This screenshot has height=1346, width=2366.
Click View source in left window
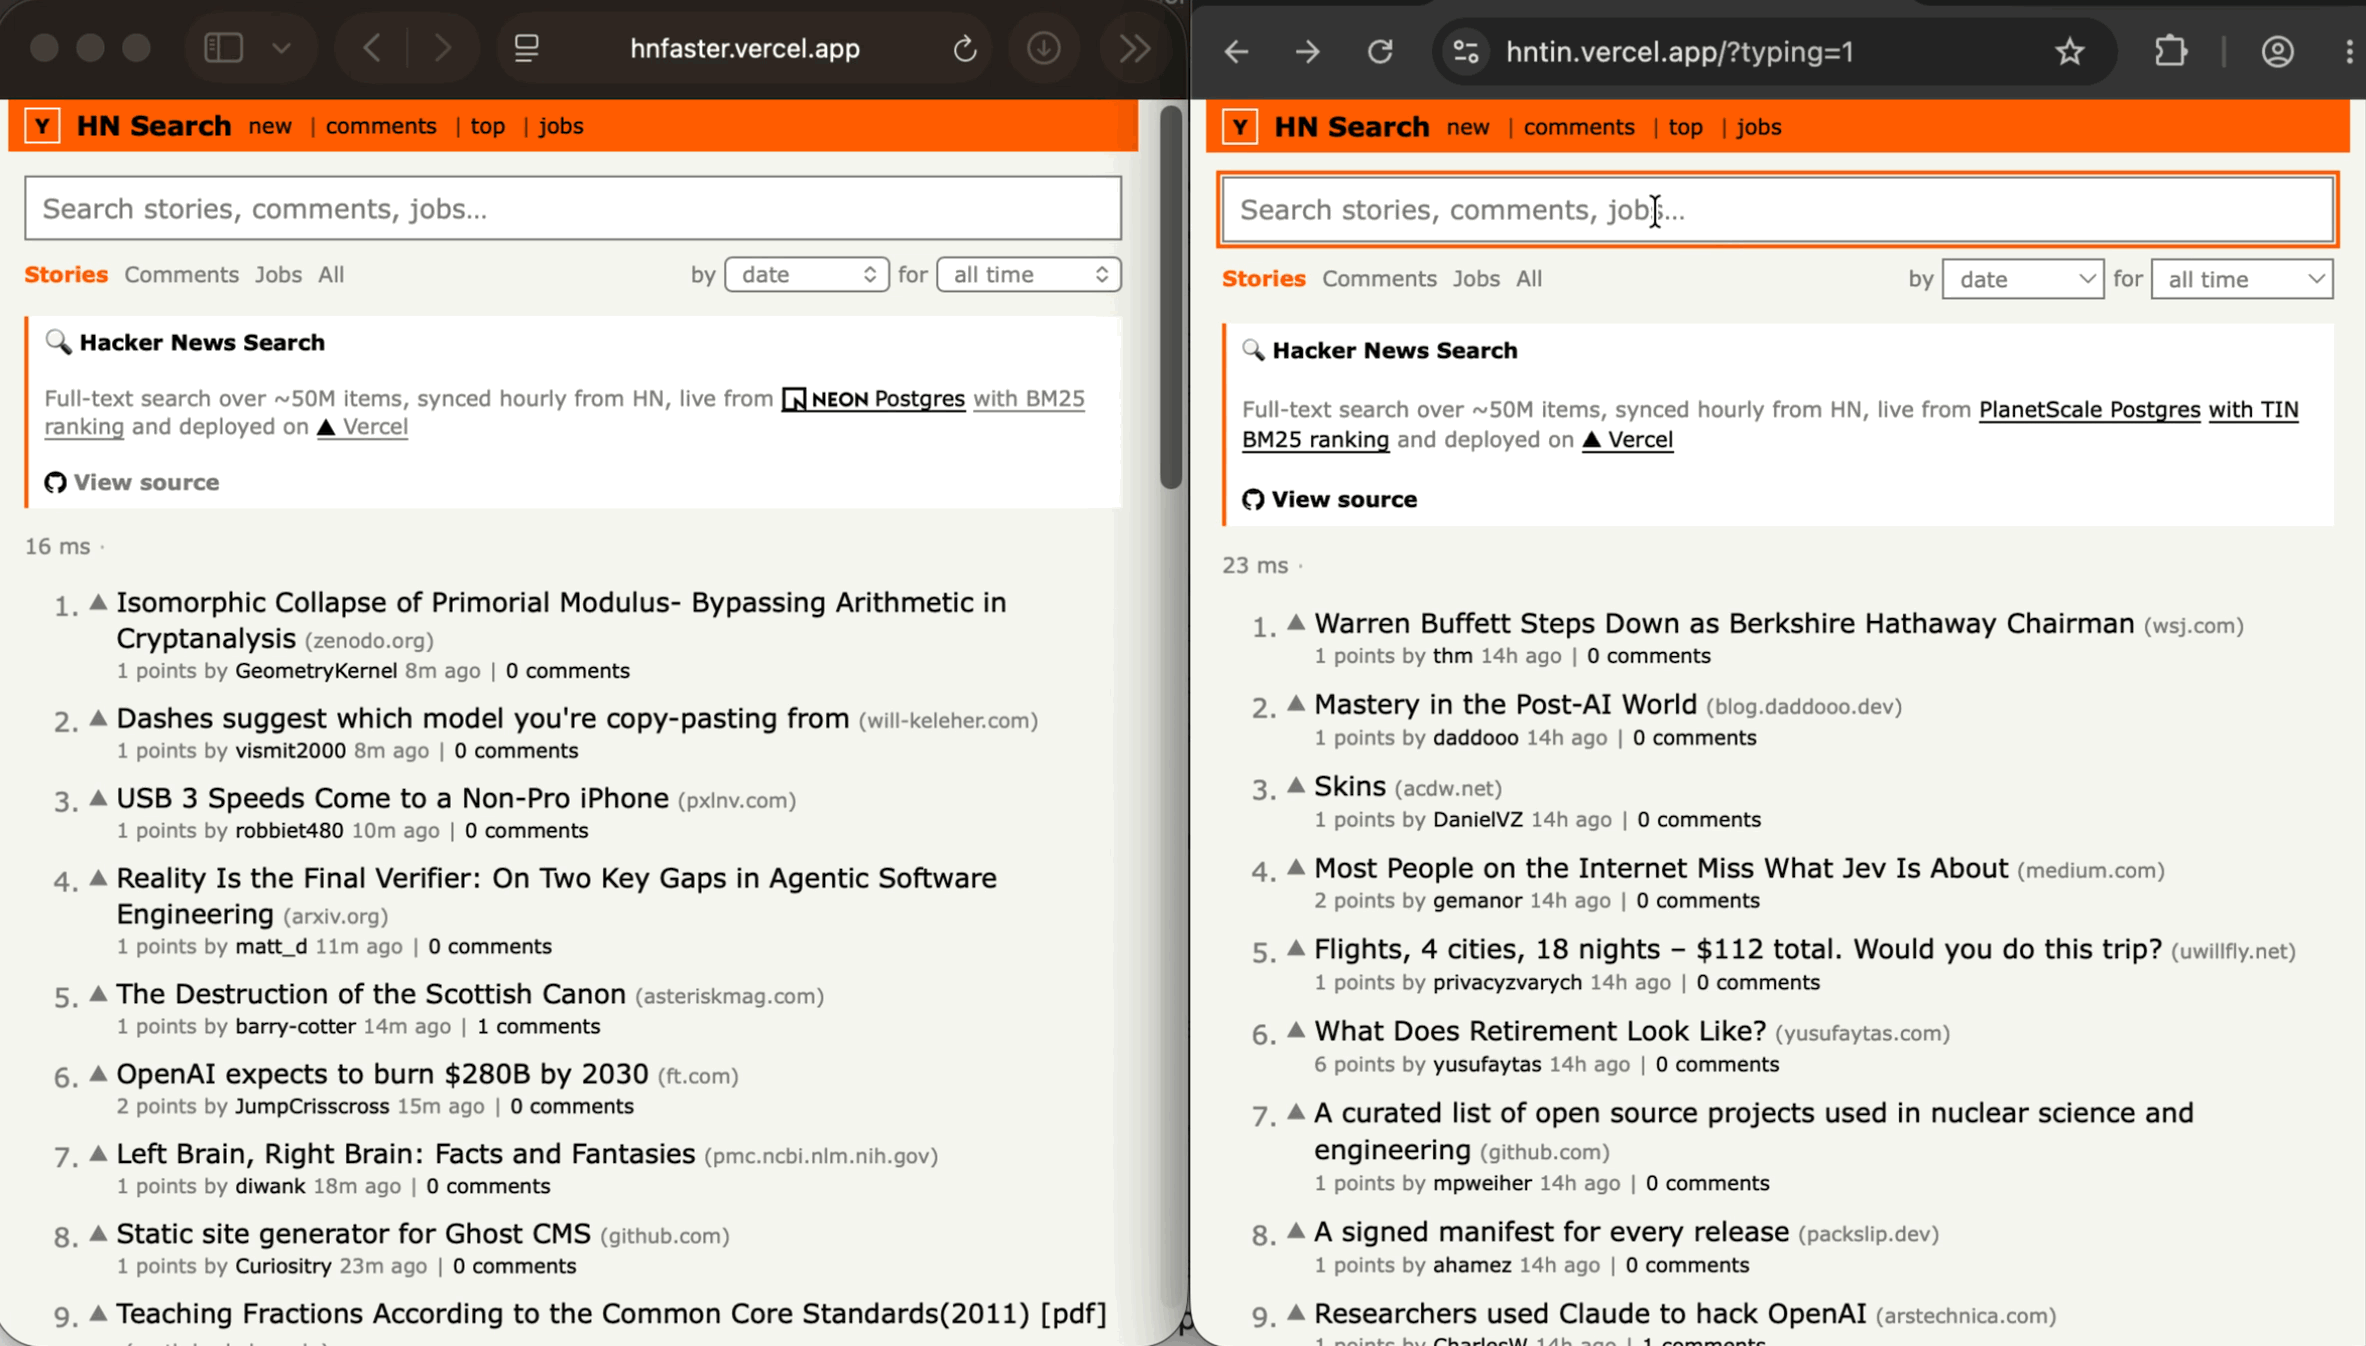pyautogui.click(x=132, y=482)
